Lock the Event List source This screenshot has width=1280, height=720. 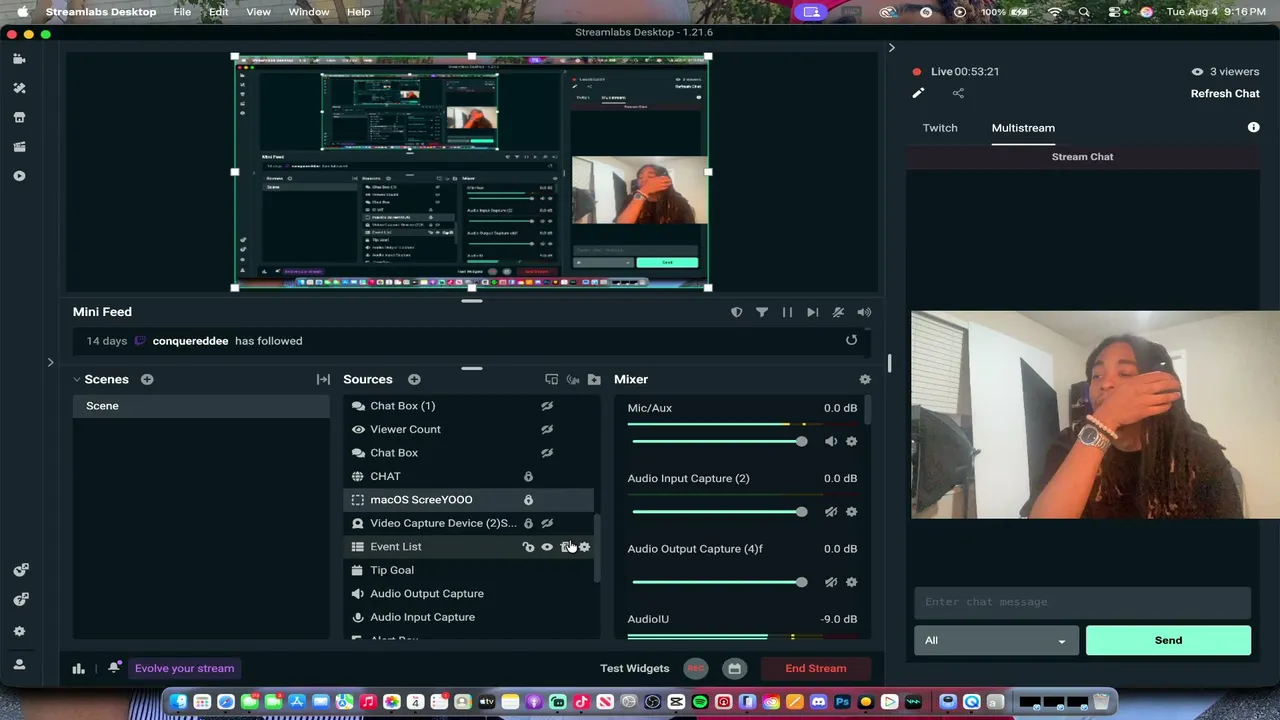[528, 547]
